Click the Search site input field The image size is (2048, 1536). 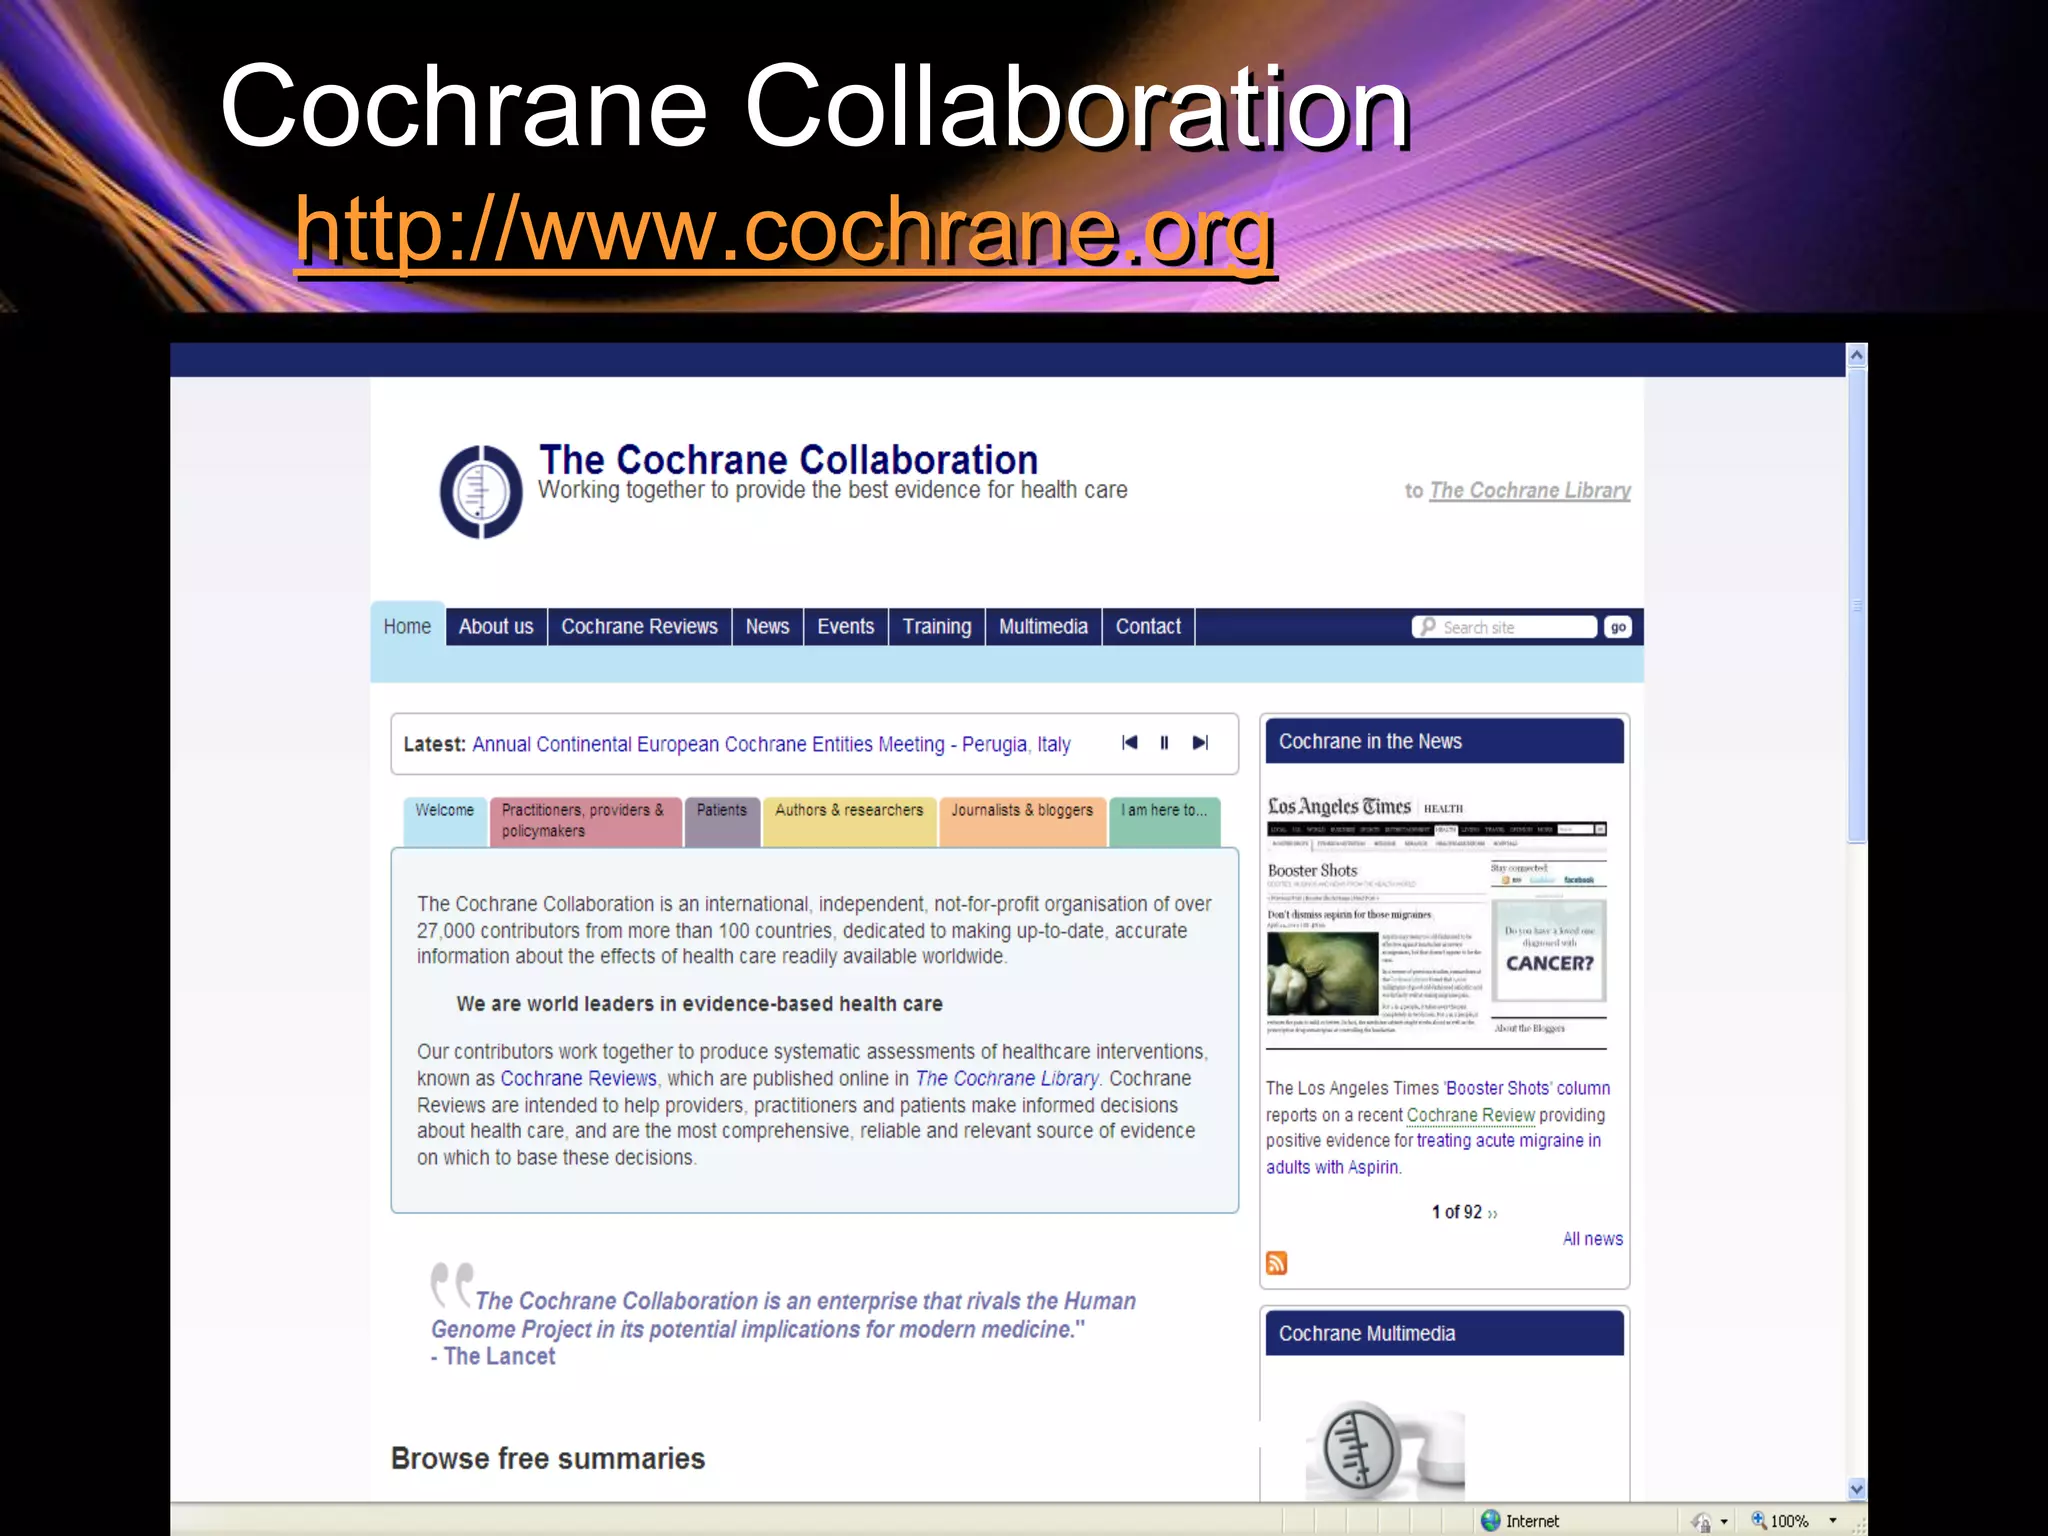click(x=1505, y=627)
